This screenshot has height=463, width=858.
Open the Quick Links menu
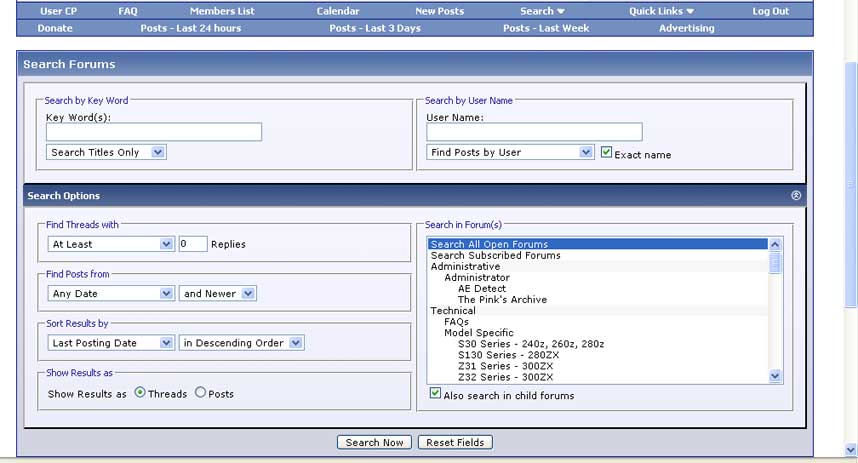[x=661, y=11]
